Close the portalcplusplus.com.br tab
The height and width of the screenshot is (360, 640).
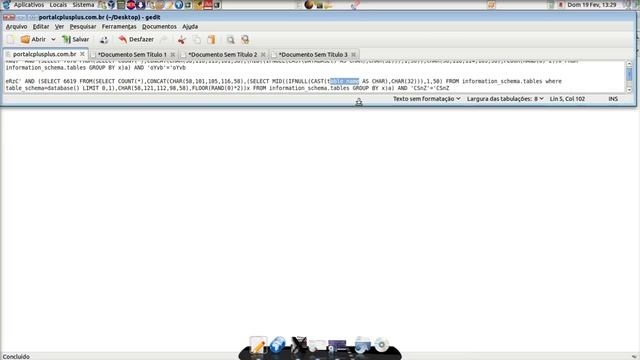(x=82, y=54)
